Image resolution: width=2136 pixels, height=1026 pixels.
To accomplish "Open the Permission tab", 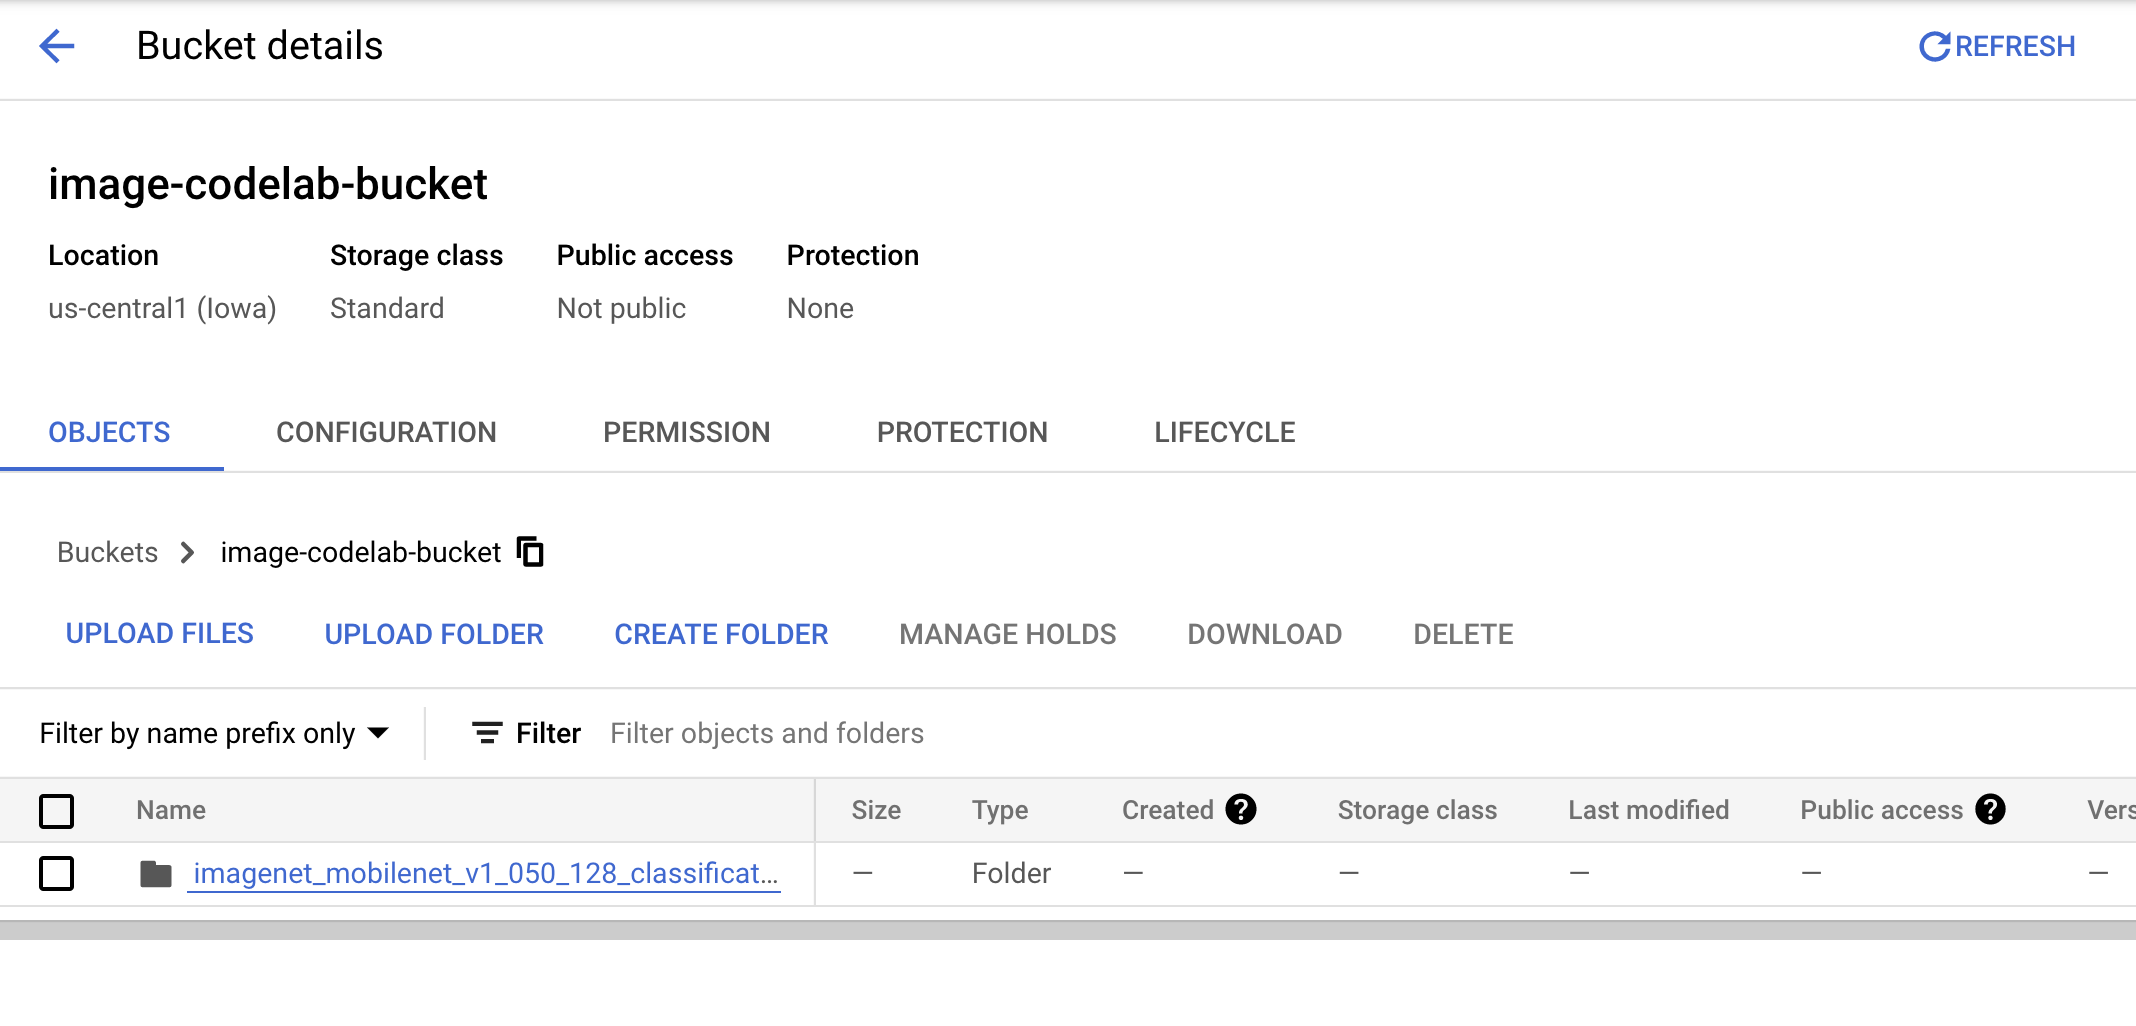I will (x=686, y=432).
